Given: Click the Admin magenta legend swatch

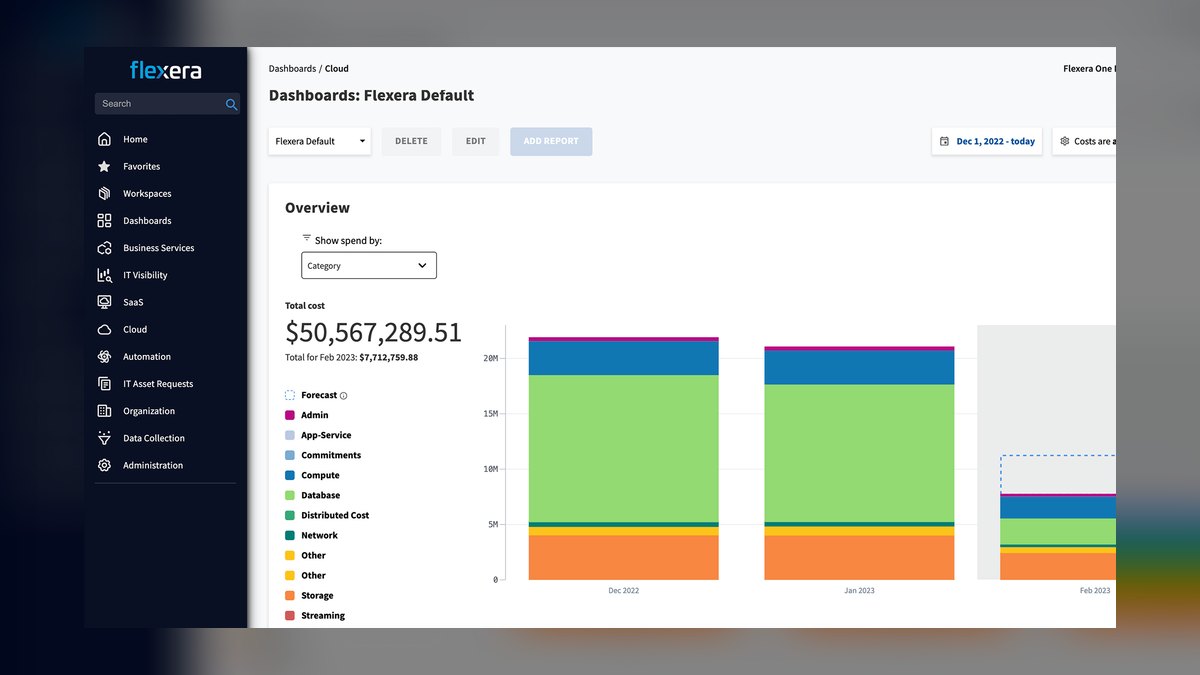Looking at the screenshot, I should (290, 415).
